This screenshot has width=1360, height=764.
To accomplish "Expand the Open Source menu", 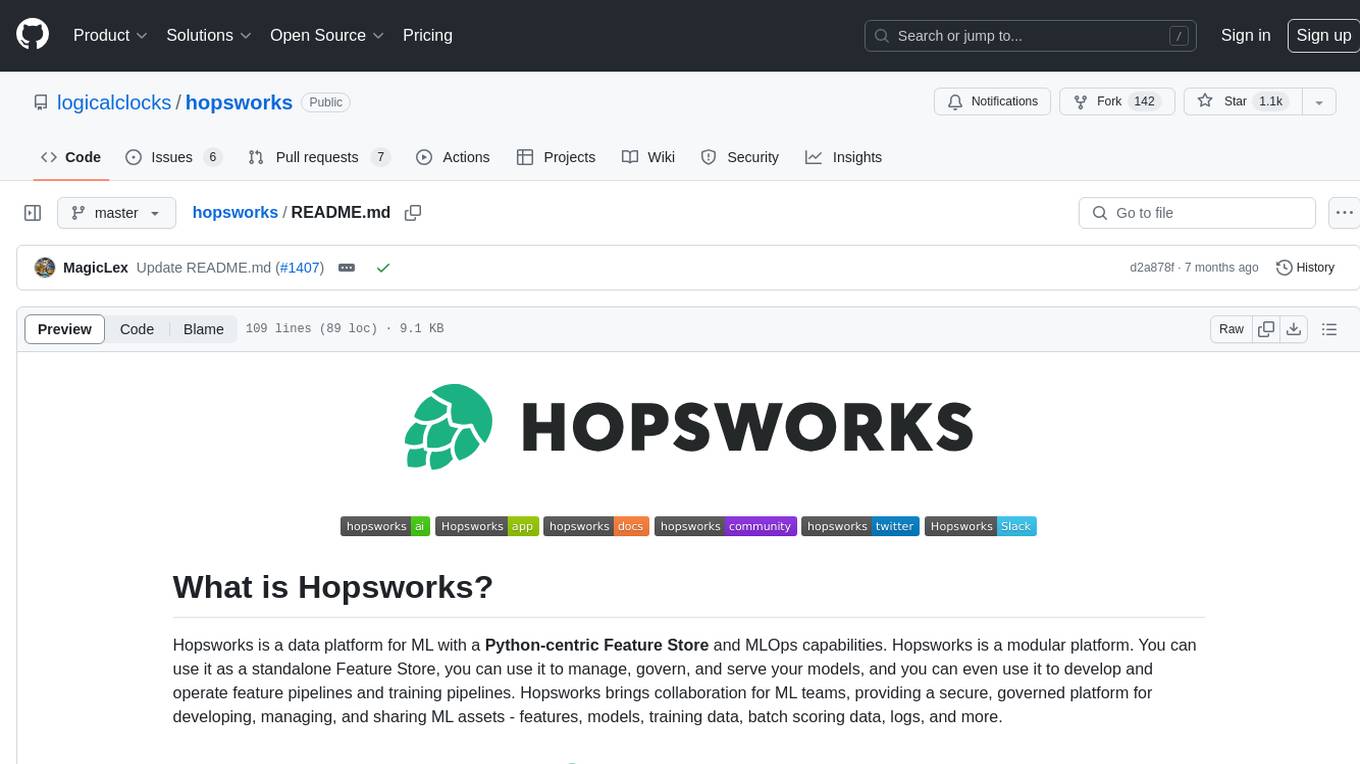I will (x=327, y=35).
